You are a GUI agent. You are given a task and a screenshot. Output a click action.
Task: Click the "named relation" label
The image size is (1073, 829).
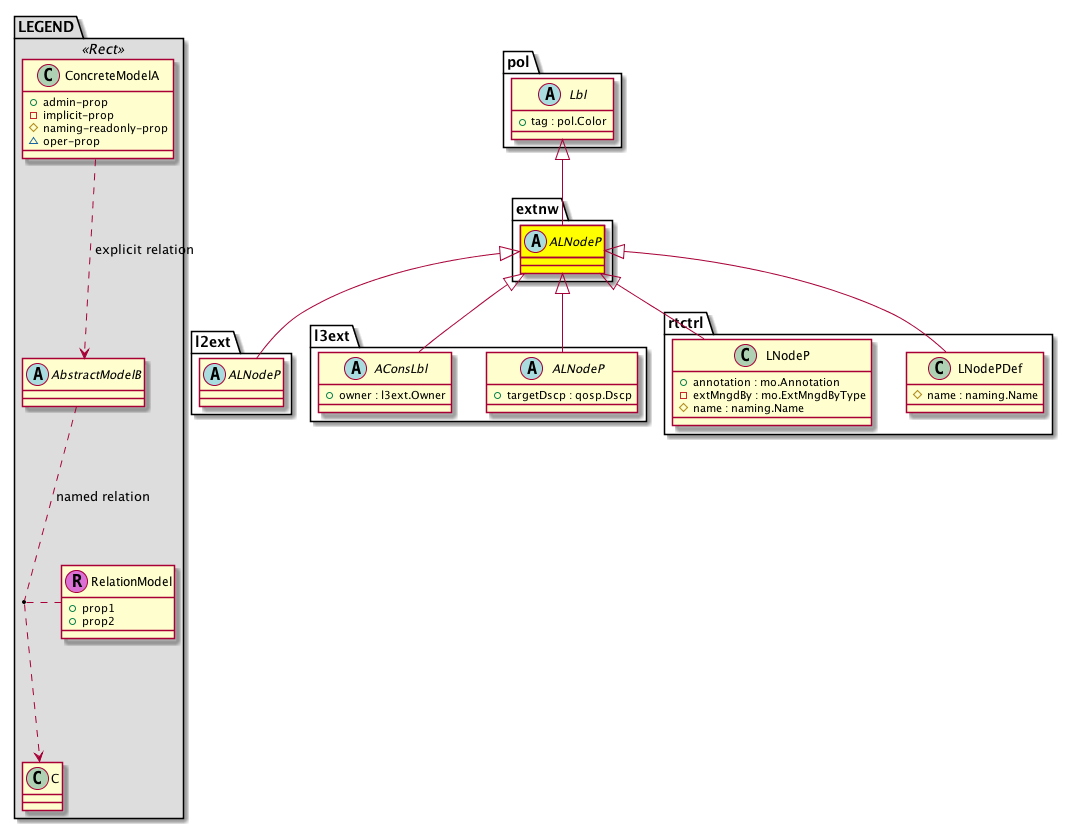pos(103,496)
